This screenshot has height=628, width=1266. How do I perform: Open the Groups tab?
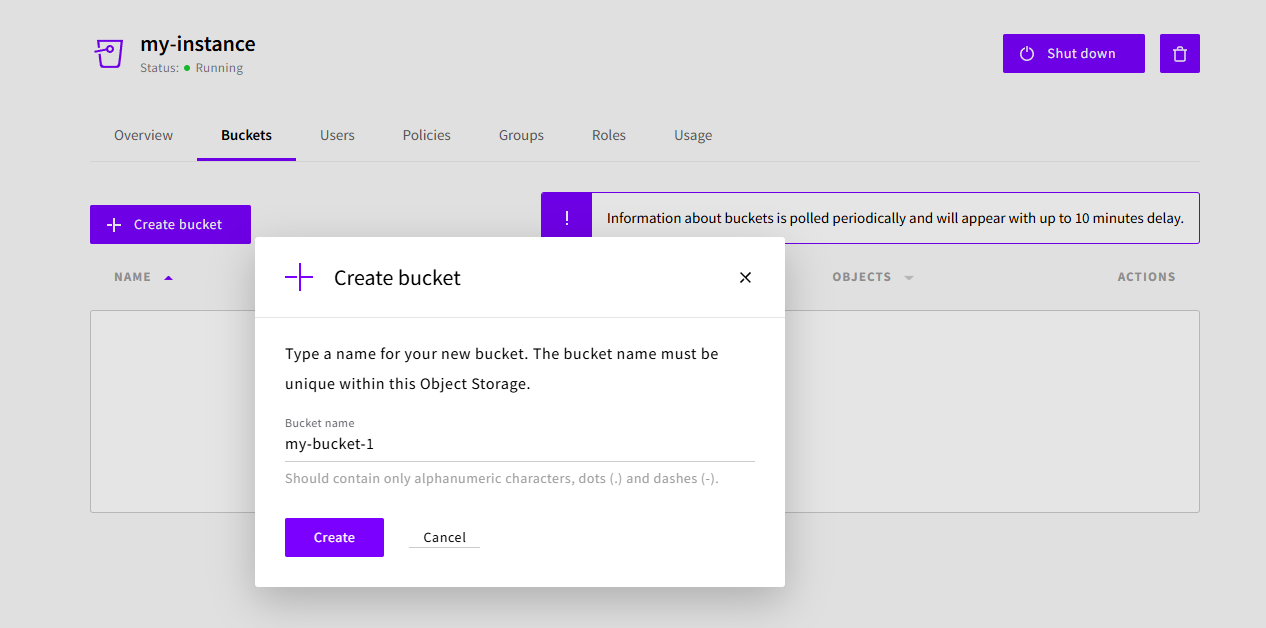pos(520,135)
